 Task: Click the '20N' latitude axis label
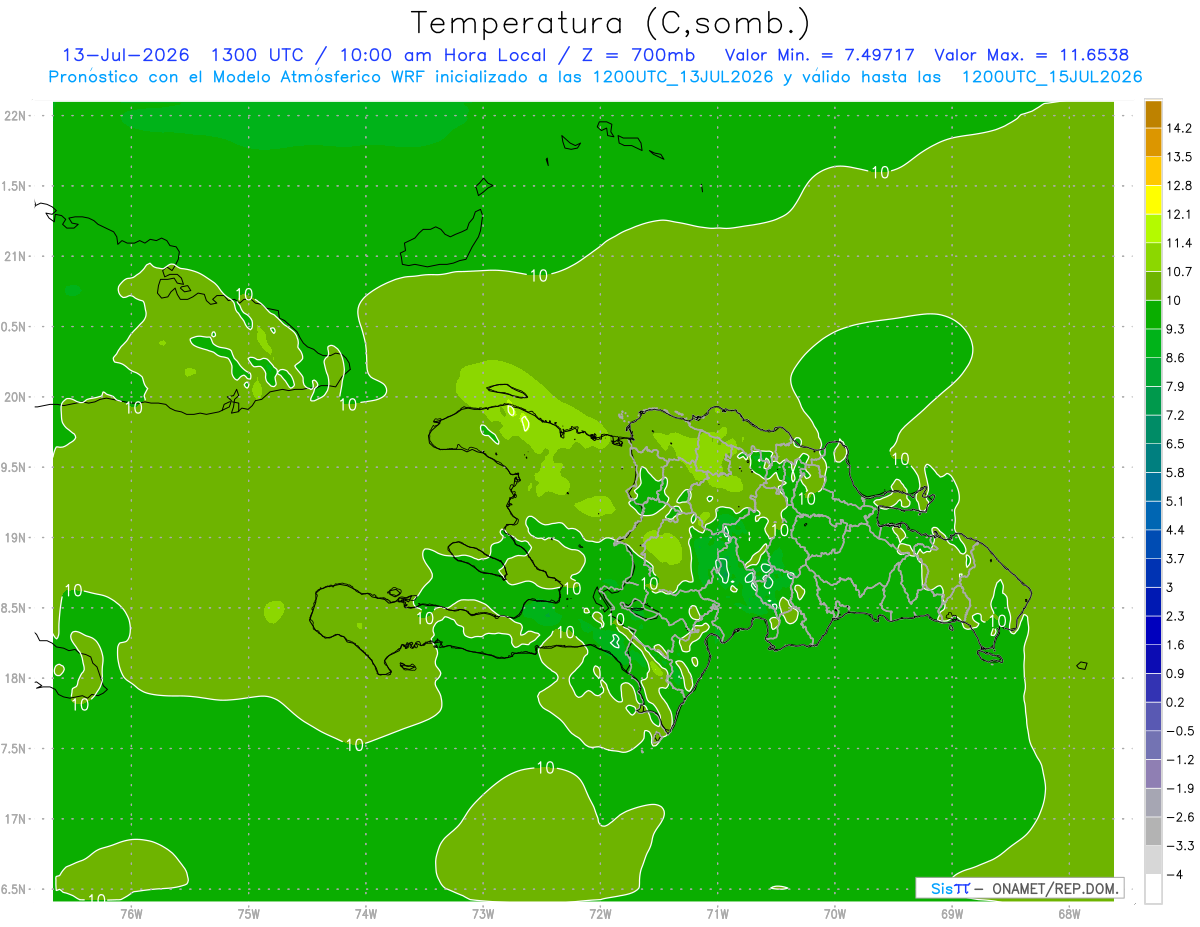point(17,397)
